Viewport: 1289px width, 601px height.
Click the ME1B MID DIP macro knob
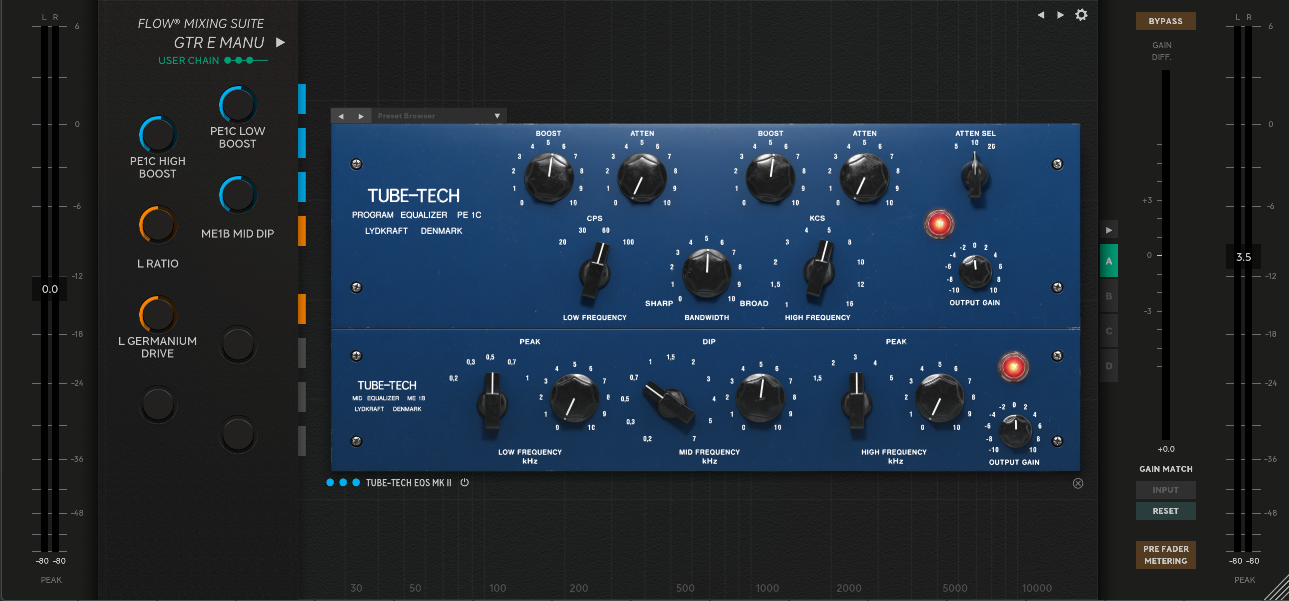click(x=238, y=195)
